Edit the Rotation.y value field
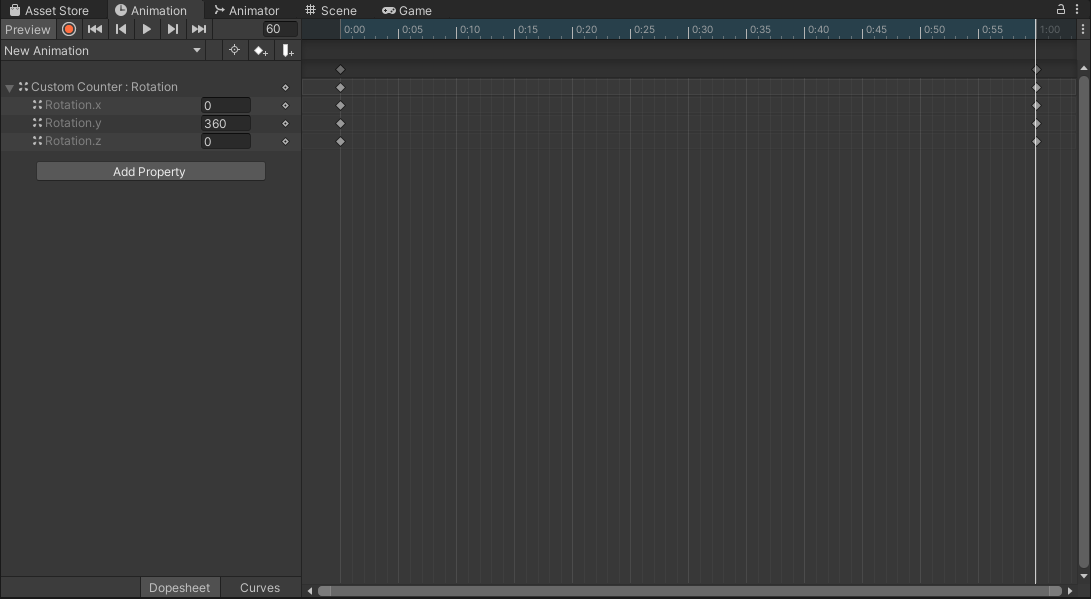1091x599 pixels. [225, 123]
